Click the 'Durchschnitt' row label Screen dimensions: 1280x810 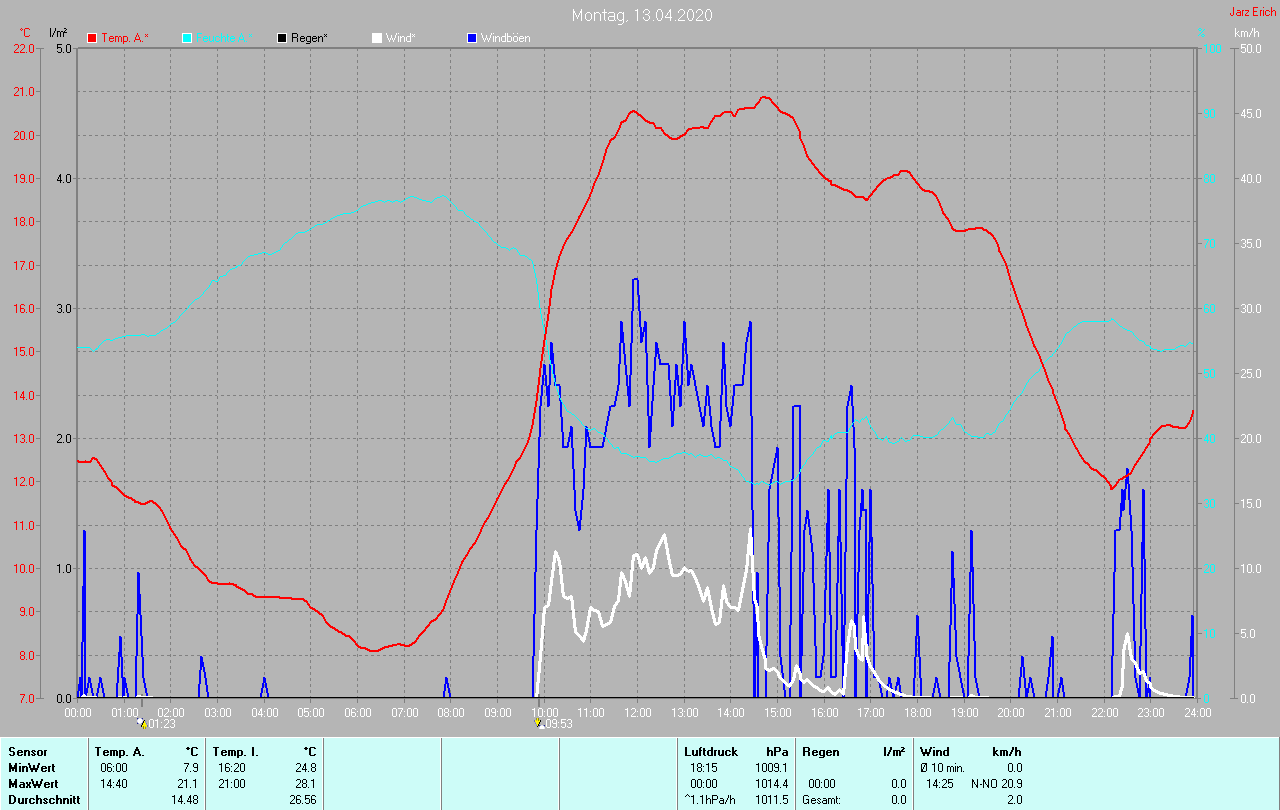pyautogui.click(x=44, y=800)
